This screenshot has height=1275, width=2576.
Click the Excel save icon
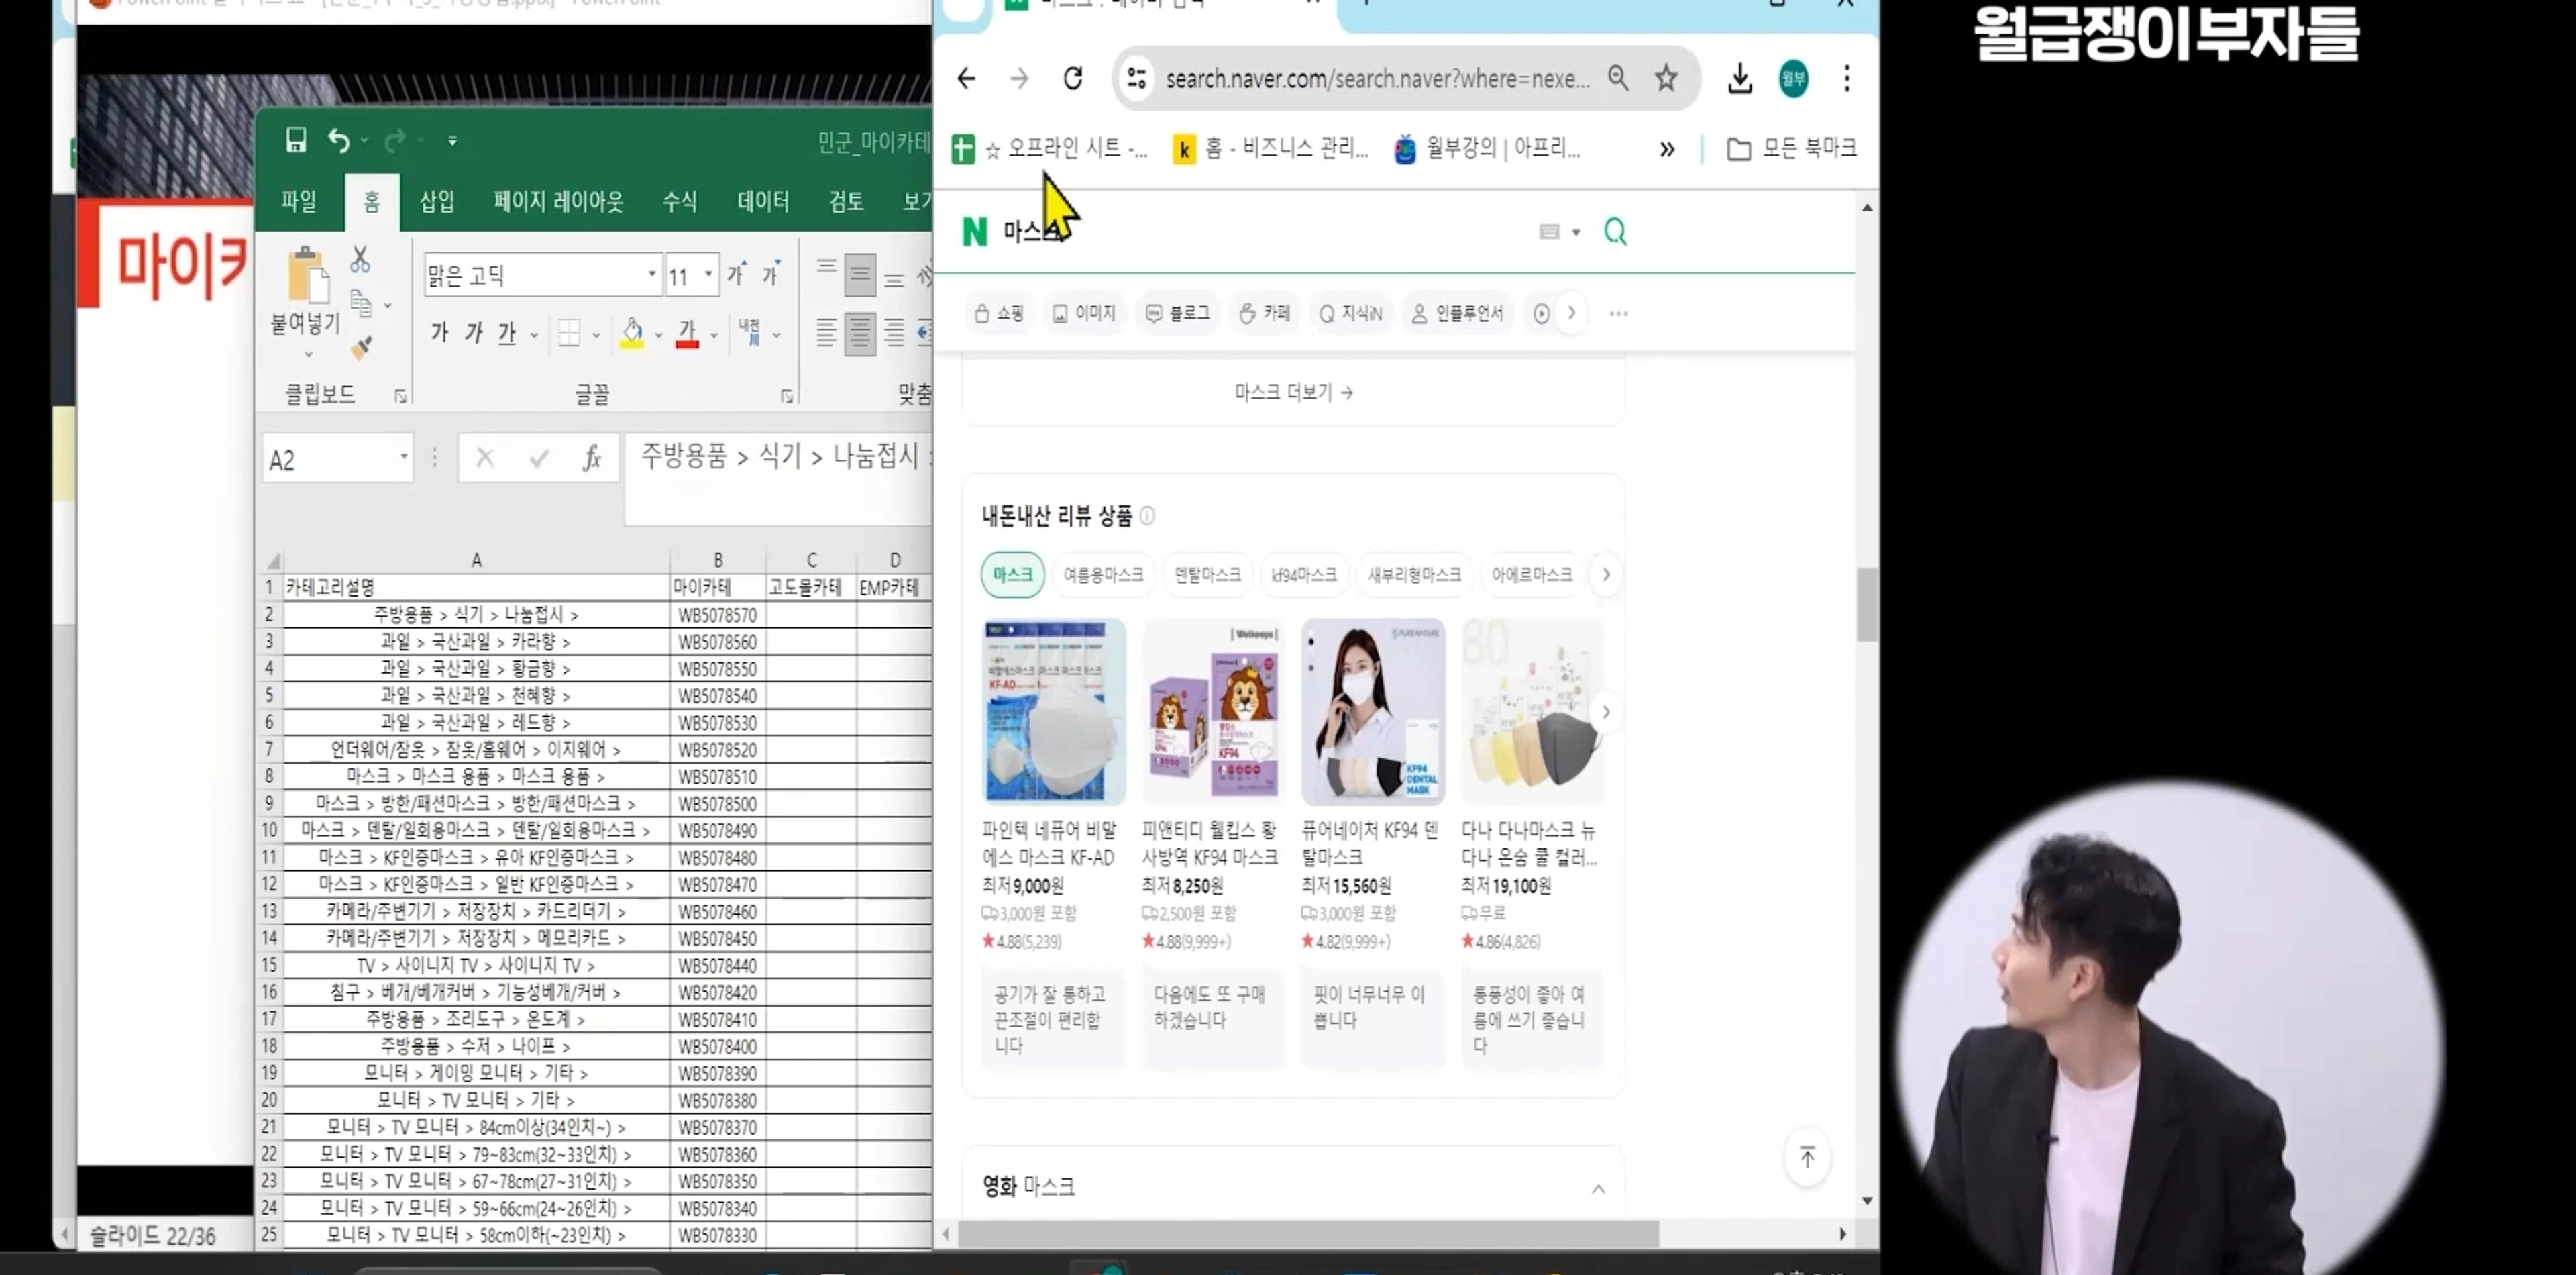295,140
